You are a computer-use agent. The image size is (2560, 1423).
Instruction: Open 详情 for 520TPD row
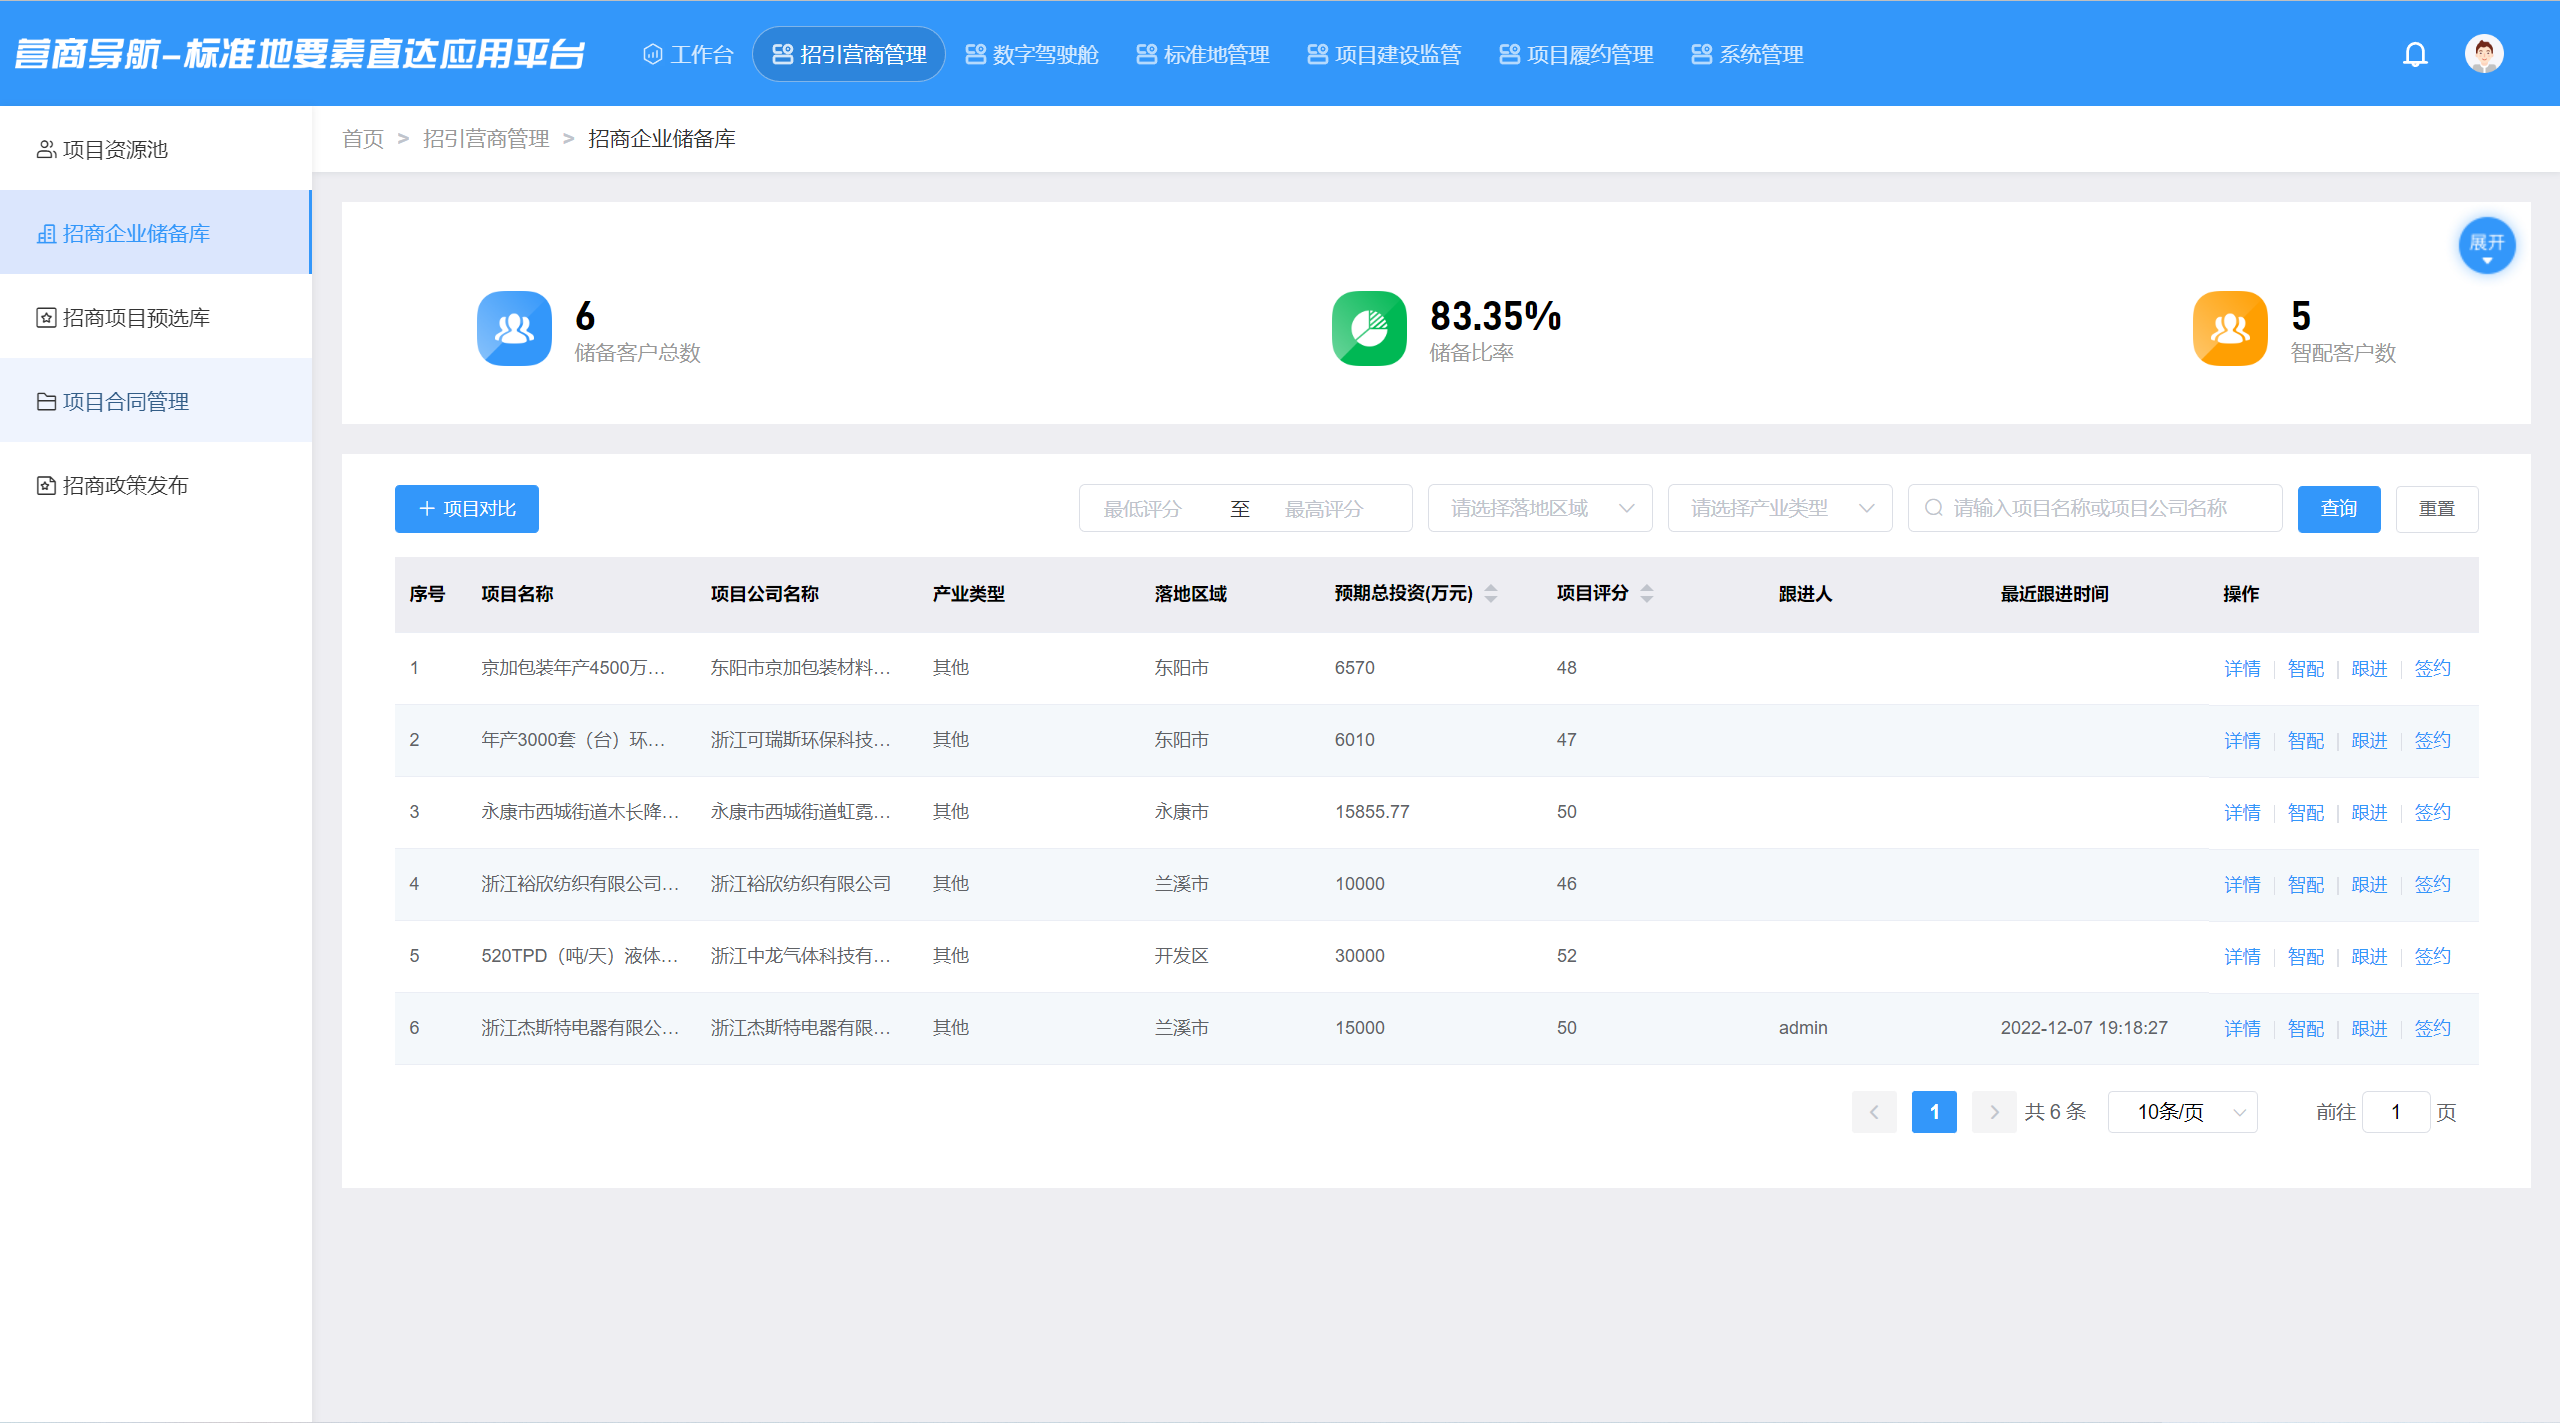[2242, 957]
